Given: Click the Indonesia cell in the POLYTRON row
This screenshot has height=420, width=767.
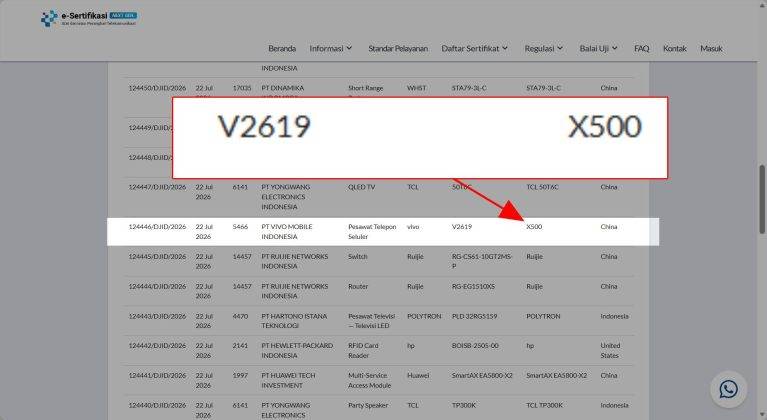Looking at the screenshot, I should (x=614, y=316).
